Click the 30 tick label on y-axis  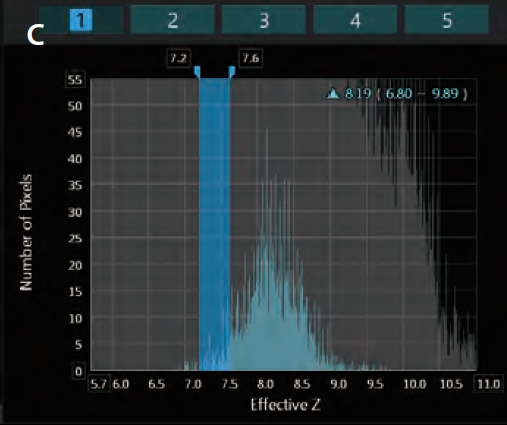pyautogui.click(x=75, y=212)
